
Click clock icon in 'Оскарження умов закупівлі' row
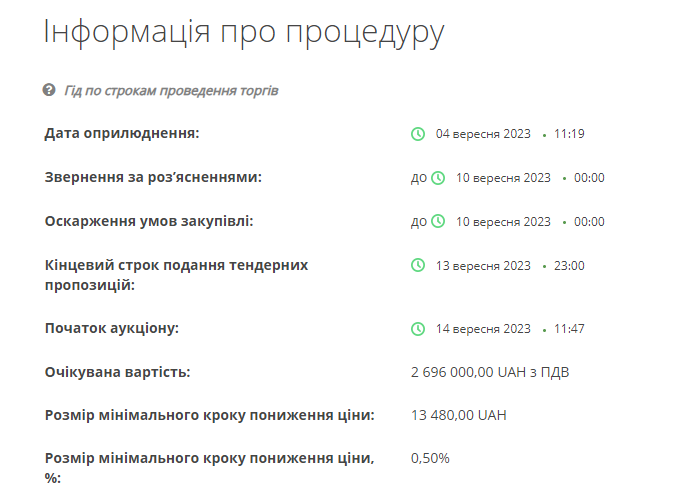[438, 222]
